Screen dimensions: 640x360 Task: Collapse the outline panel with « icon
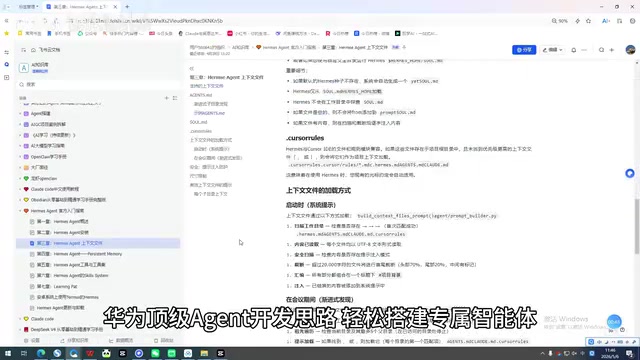tap(191, 68)
